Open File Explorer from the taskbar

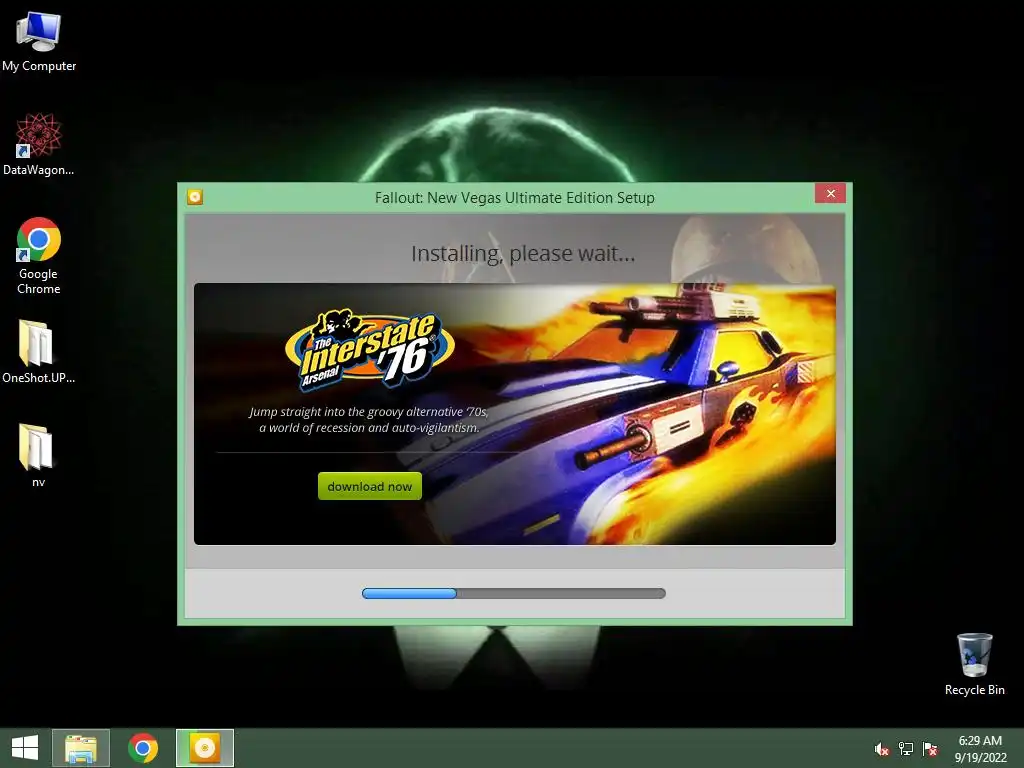(x=81, y=748)
